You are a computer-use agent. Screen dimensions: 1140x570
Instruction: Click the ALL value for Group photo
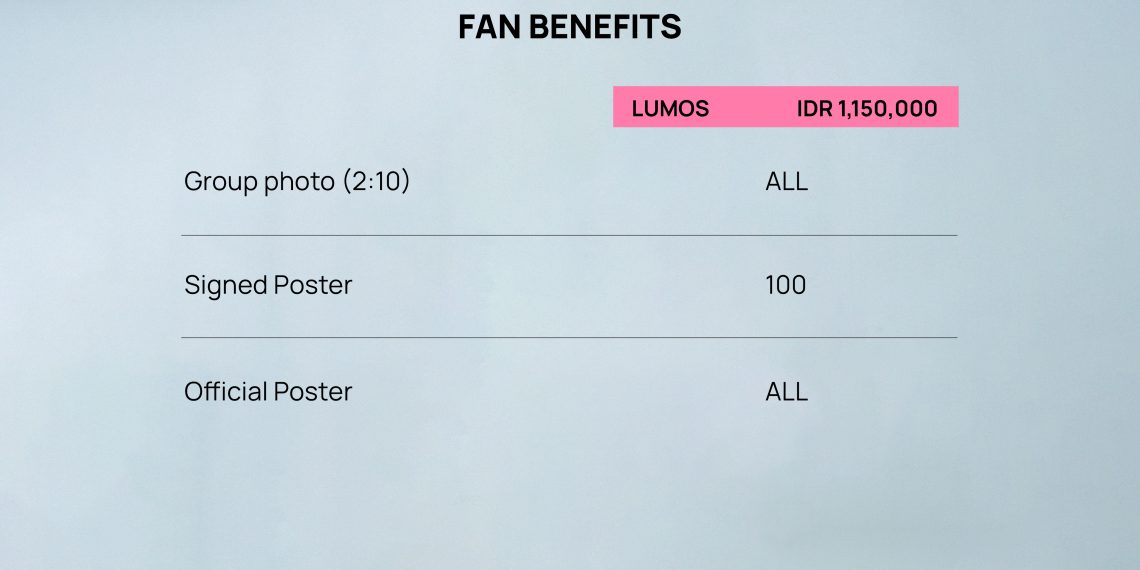pyautogui.click(x=787, y=181)
